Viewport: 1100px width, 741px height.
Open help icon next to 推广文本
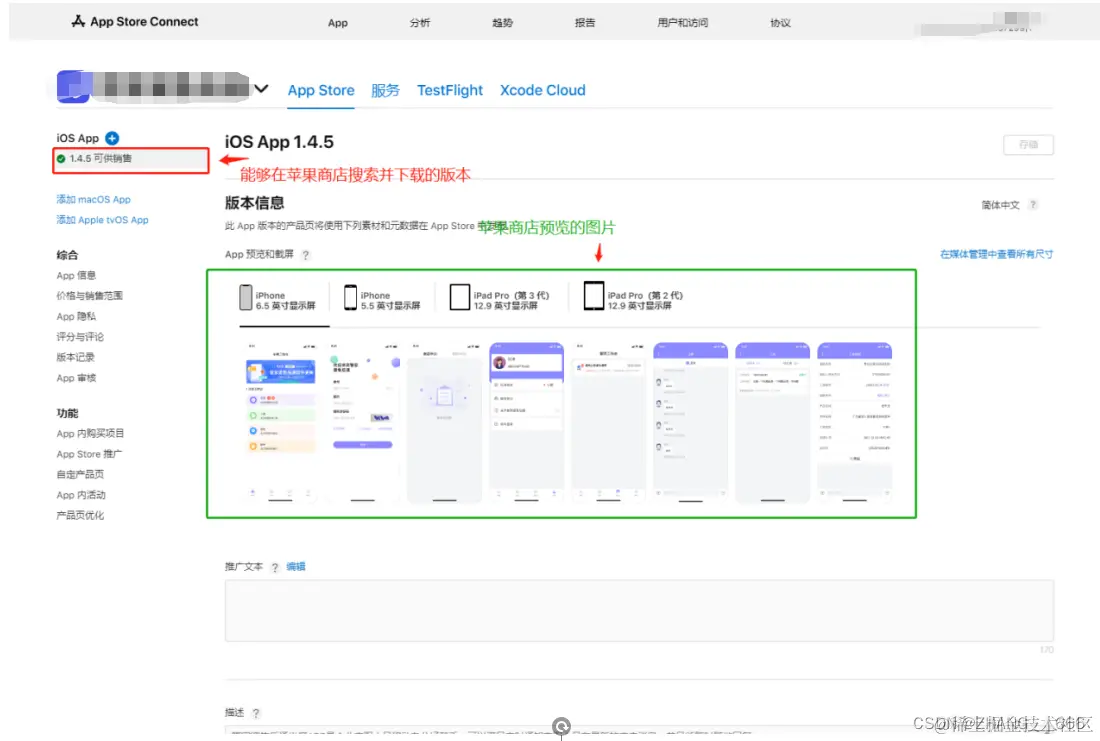point(275,567)
